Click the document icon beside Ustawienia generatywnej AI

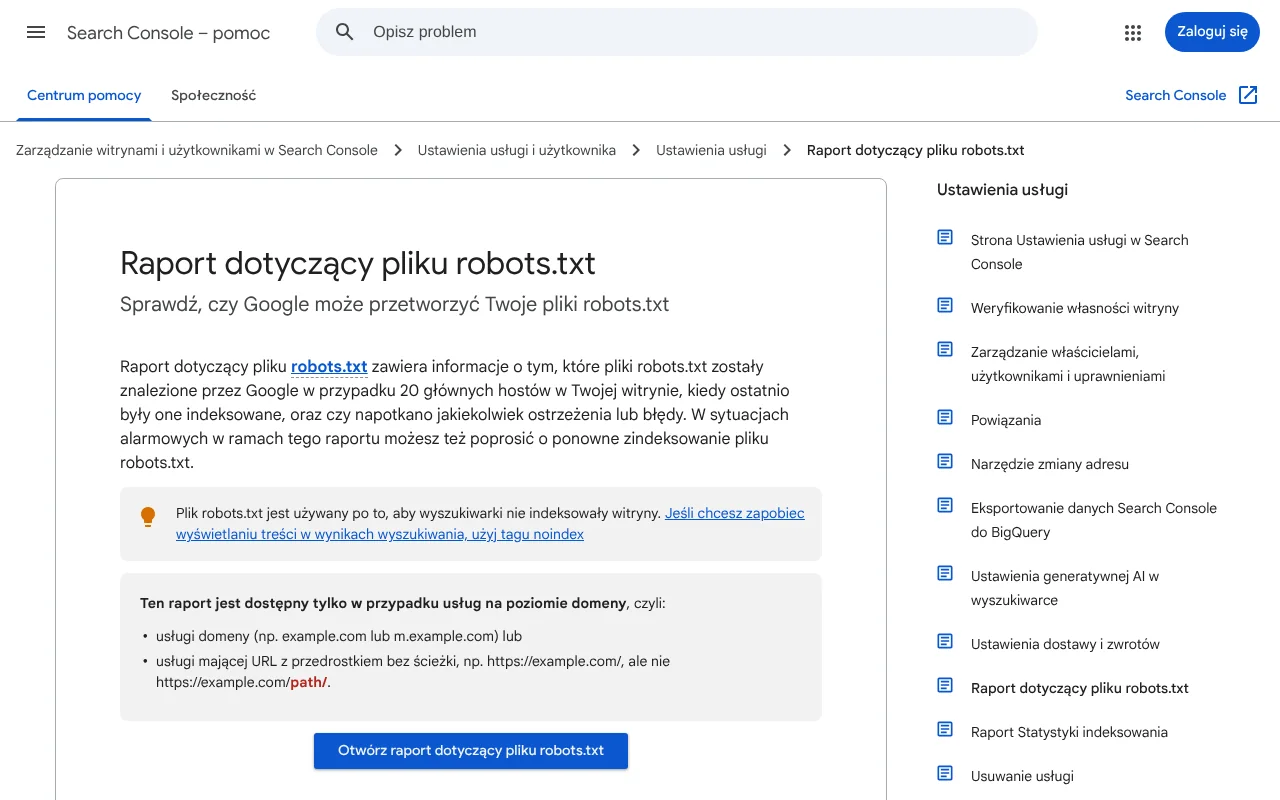[x=945, y=573]
